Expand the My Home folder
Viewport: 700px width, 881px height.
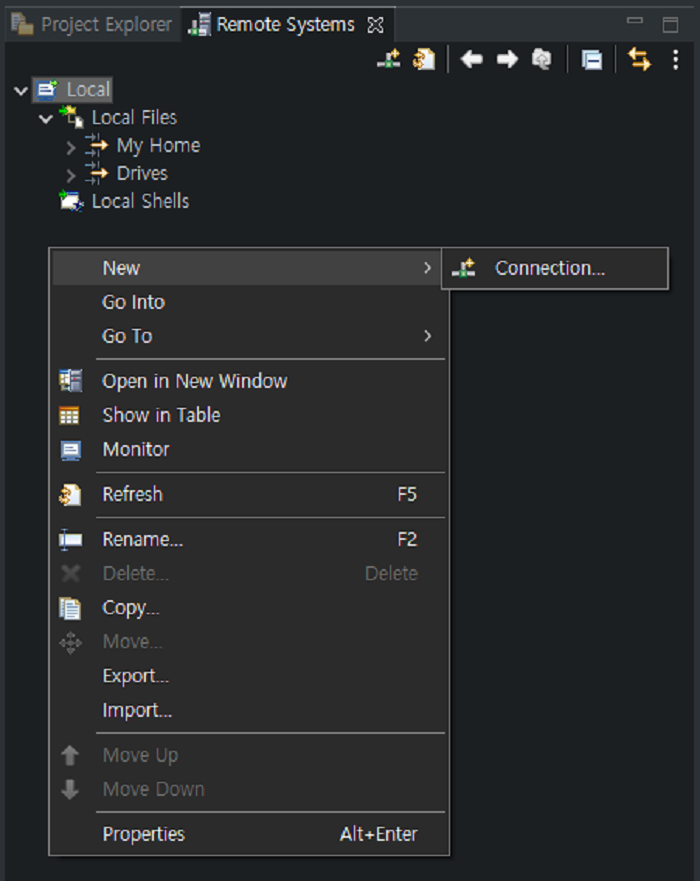pos(71,147)
